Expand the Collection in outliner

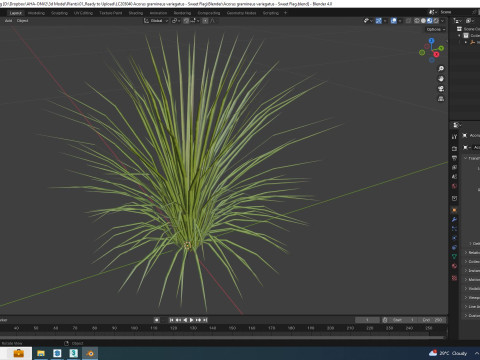point(459,35)
